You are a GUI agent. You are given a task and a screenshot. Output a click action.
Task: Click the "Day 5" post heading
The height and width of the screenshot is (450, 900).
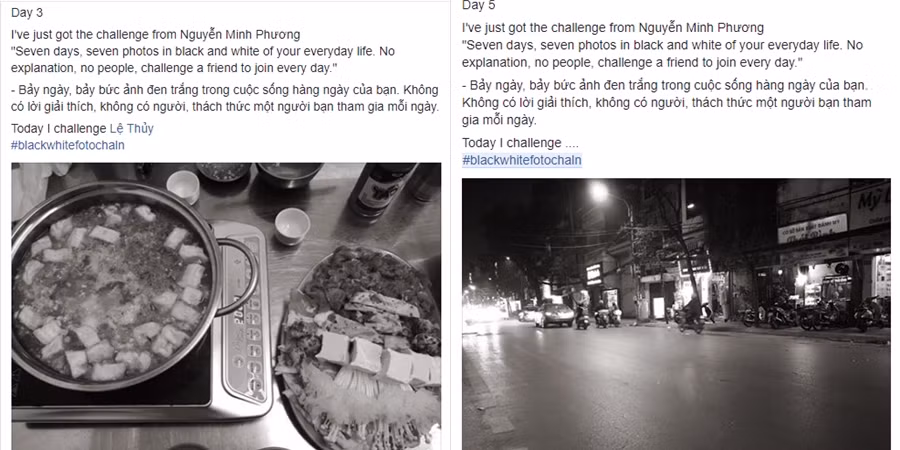click(478, 6)
